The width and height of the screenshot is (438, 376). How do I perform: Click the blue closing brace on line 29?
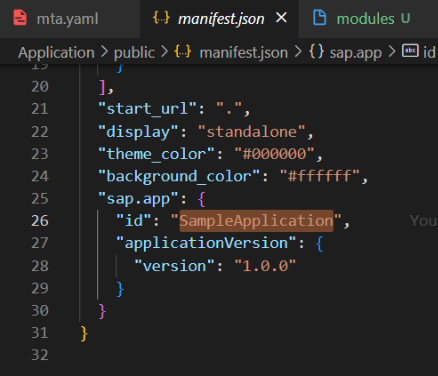pyautogui.click(x=120, y=288)
